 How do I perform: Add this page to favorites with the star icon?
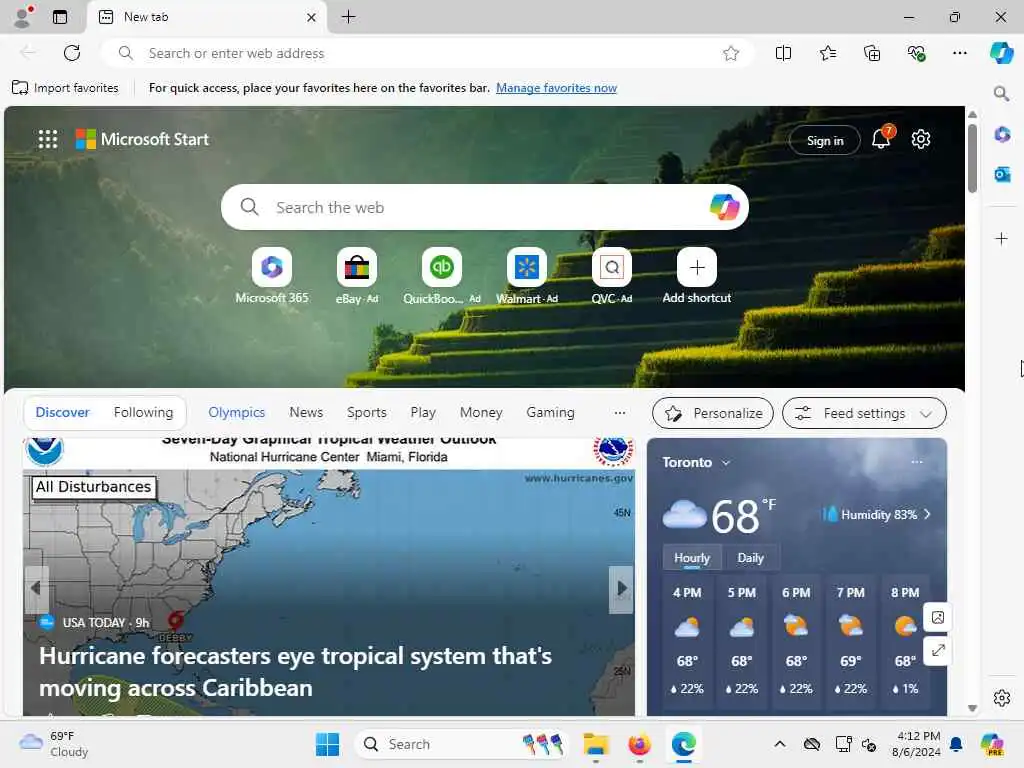point(731,54)
